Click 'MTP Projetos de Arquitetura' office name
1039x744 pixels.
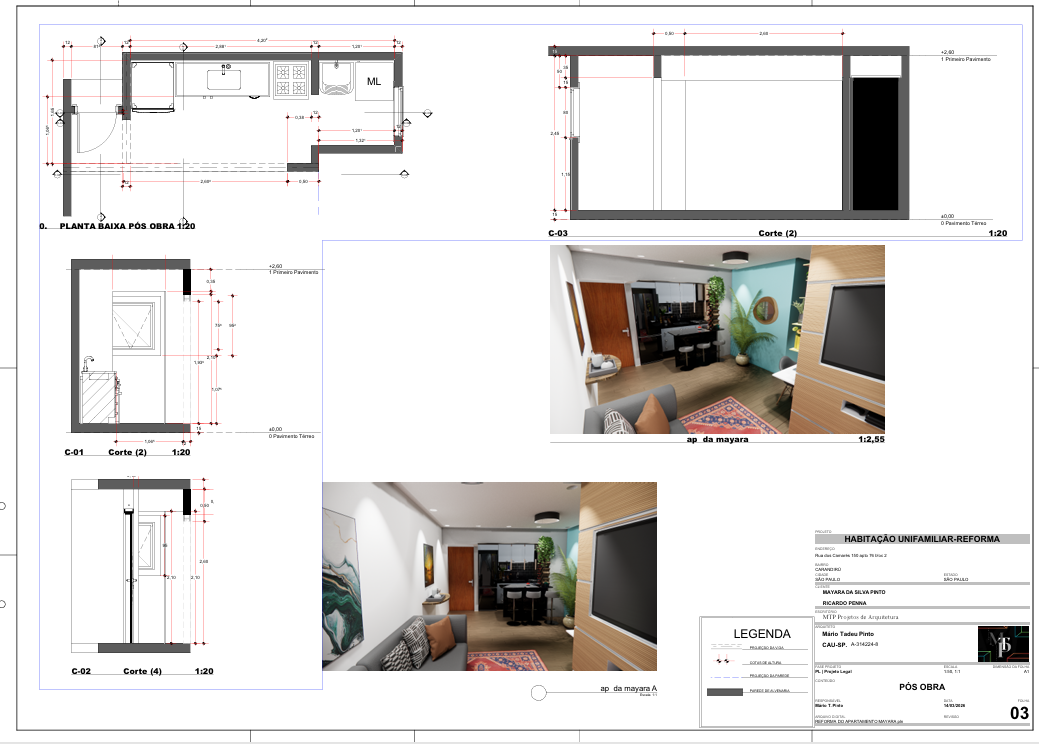(860, 617)
